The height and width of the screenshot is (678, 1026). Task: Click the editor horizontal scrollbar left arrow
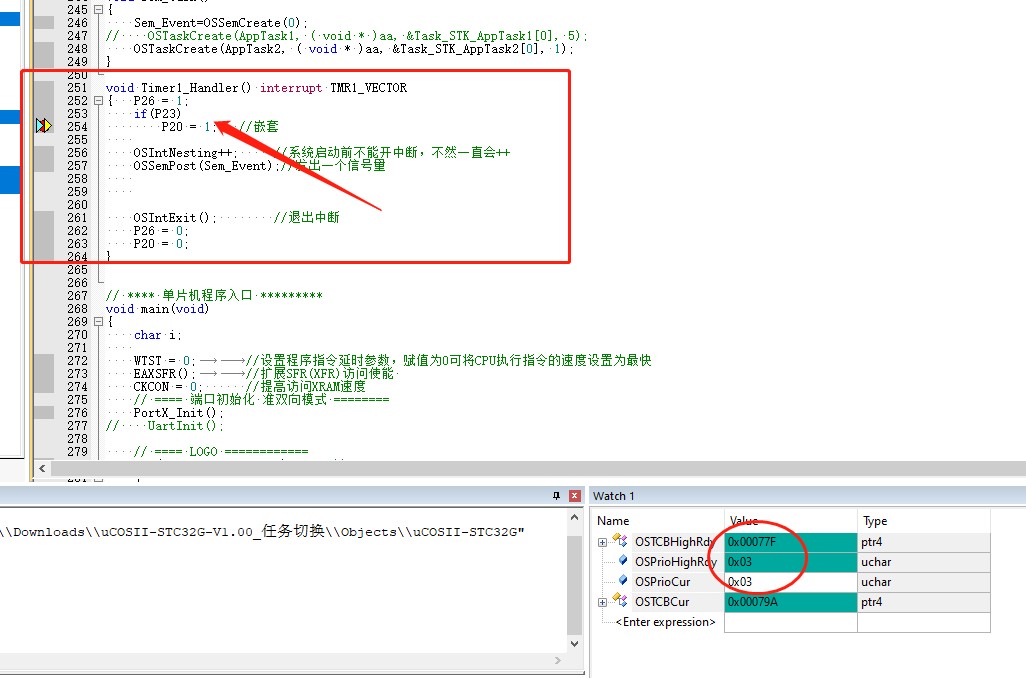[x=43, y=468]
